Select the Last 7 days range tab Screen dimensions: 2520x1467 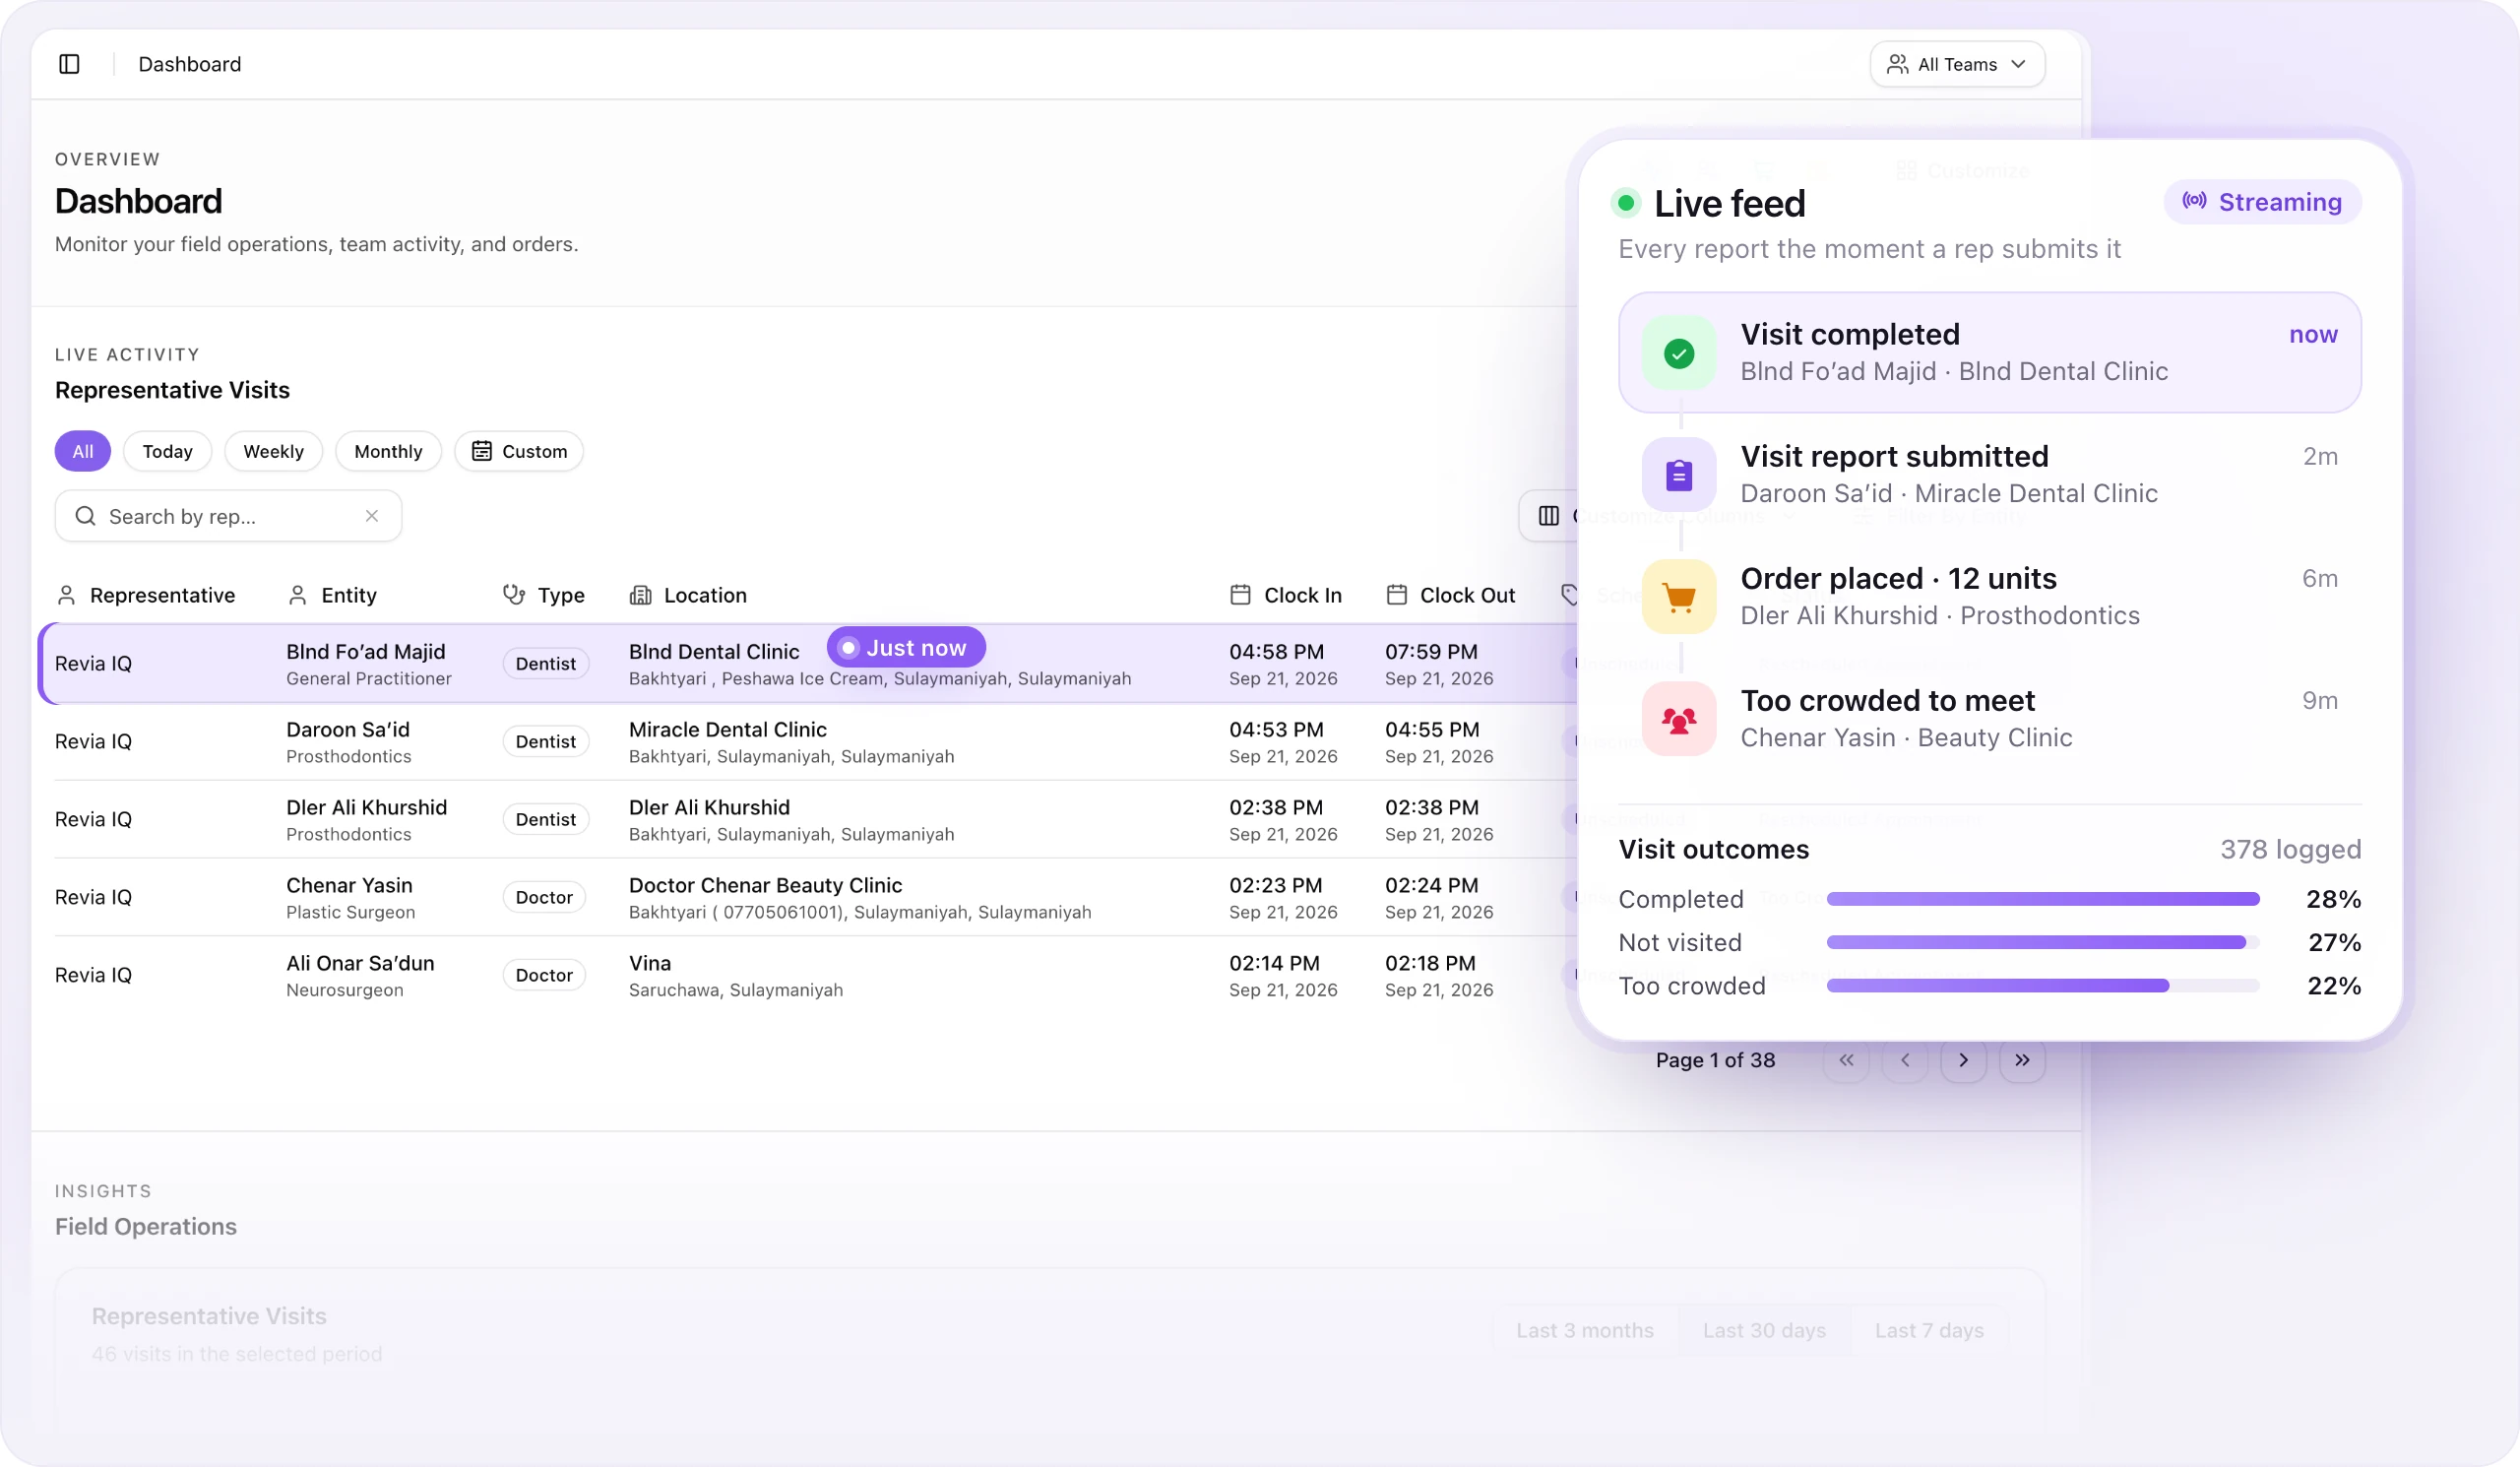pos(1929,1330)
